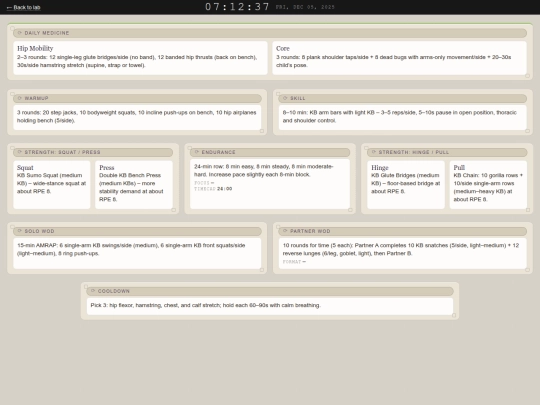
Task: Click the ENDURANCE header label
Action: (218, 152)
